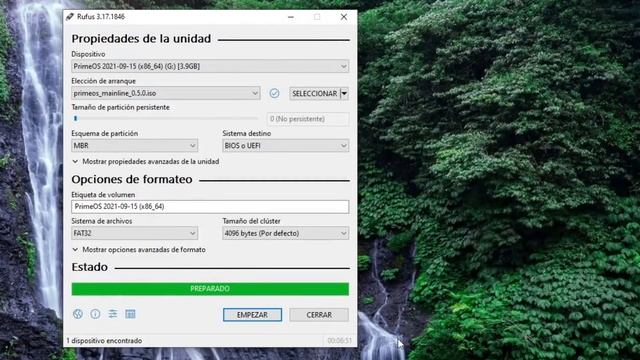The height and width of the screenshot is (360, 640).
Task: Click the EMPEZAR button
Action: click(252, 315)
